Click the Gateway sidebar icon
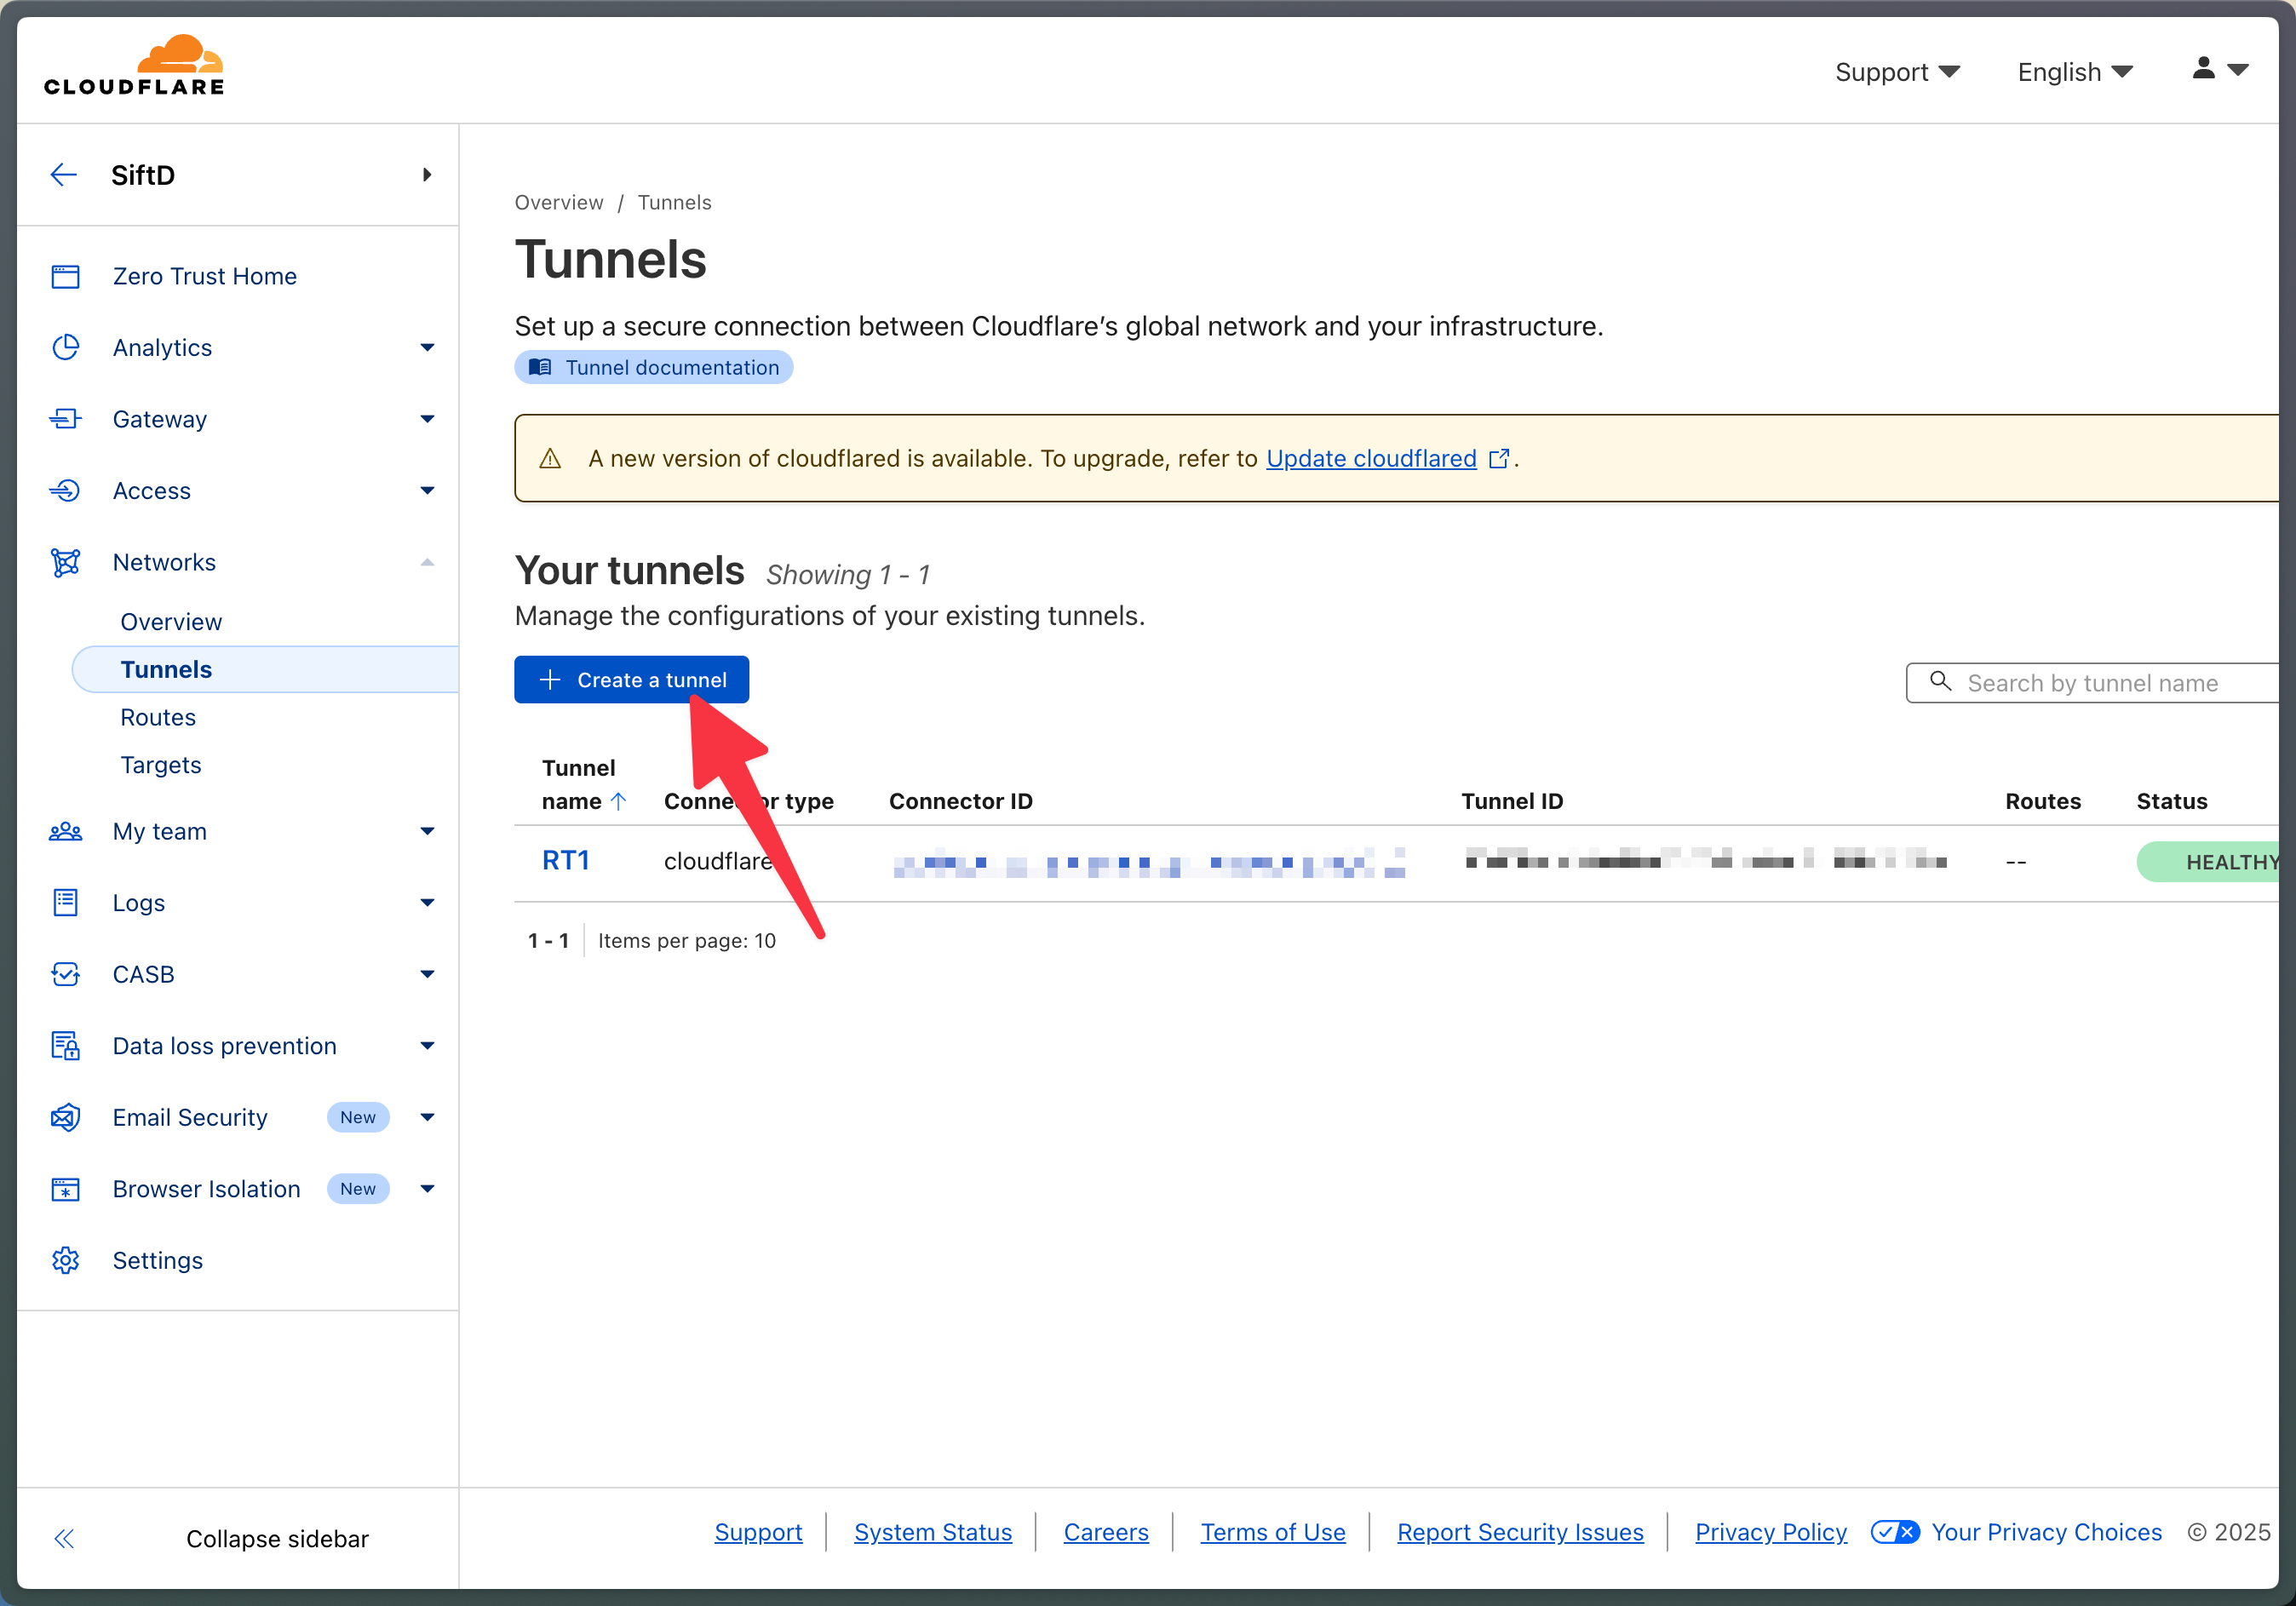2296x1606 pixels. pos(65,419)
